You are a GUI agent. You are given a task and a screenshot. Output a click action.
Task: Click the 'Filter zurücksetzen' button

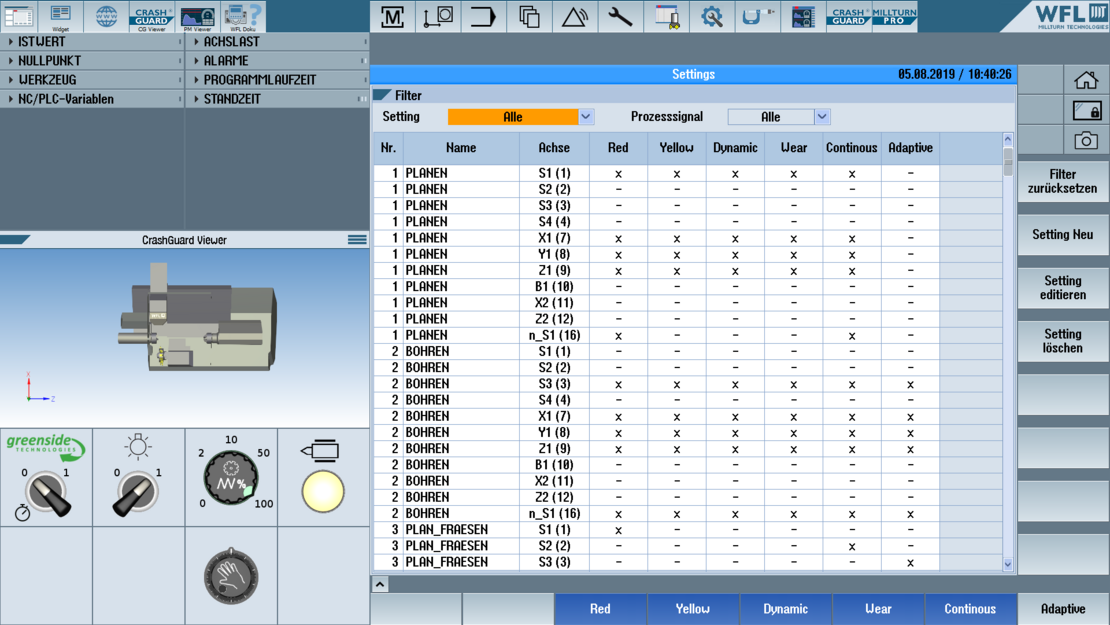click(x=1062, y=181)
